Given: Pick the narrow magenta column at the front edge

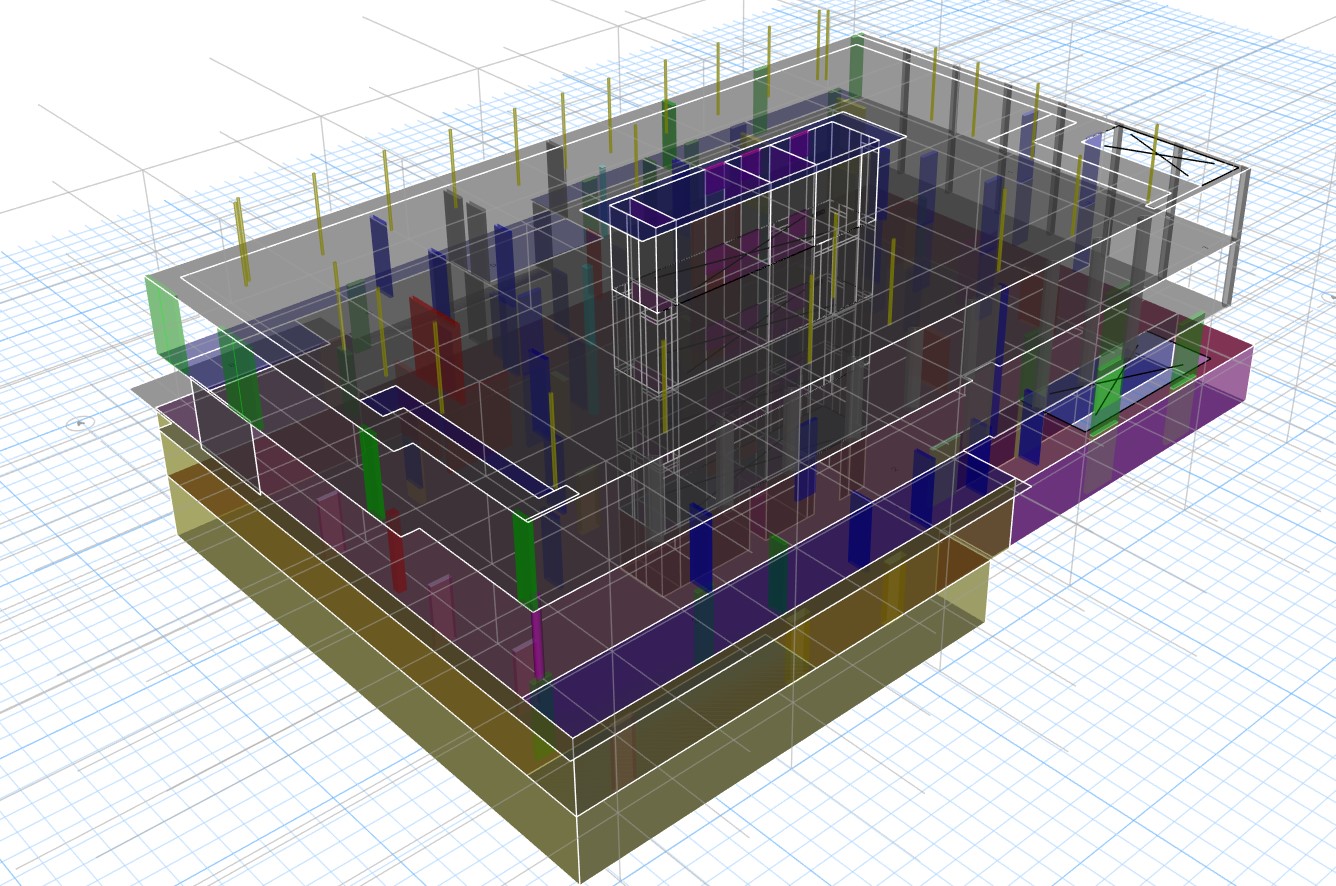Looking at the screenshot, I should point(537,645).
